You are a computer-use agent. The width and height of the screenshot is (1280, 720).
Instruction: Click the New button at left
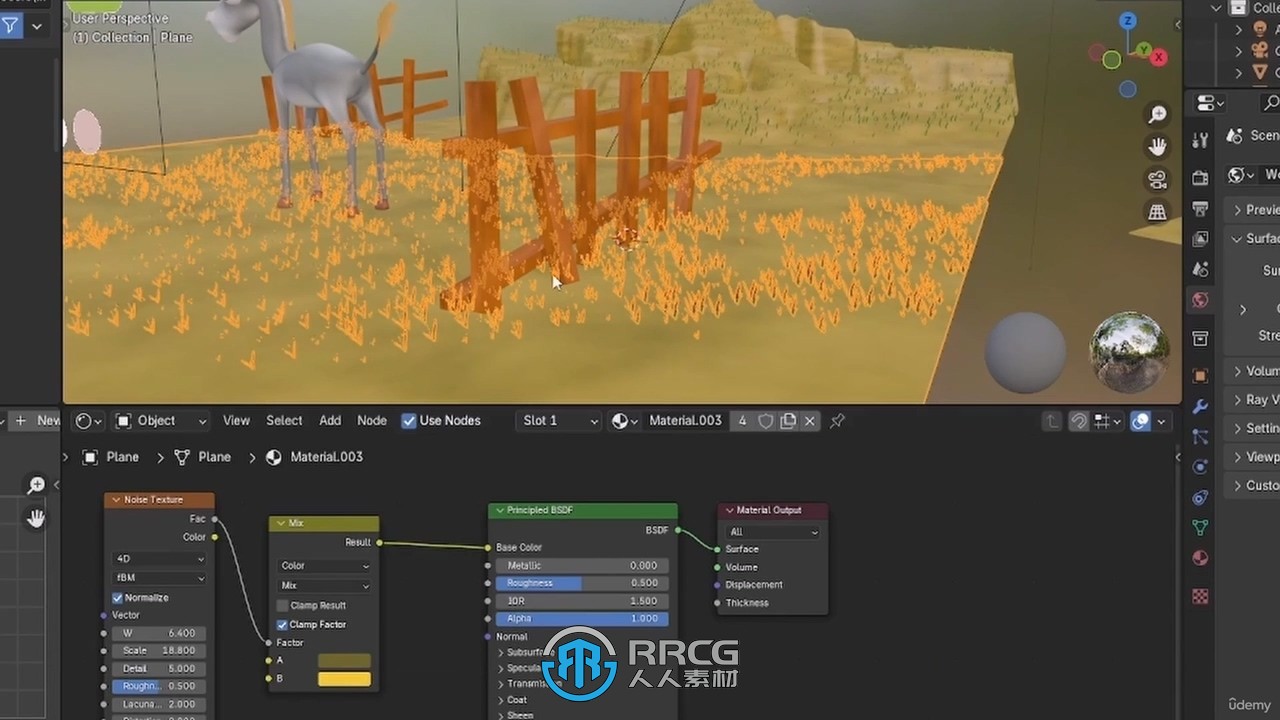coord(37,421)
